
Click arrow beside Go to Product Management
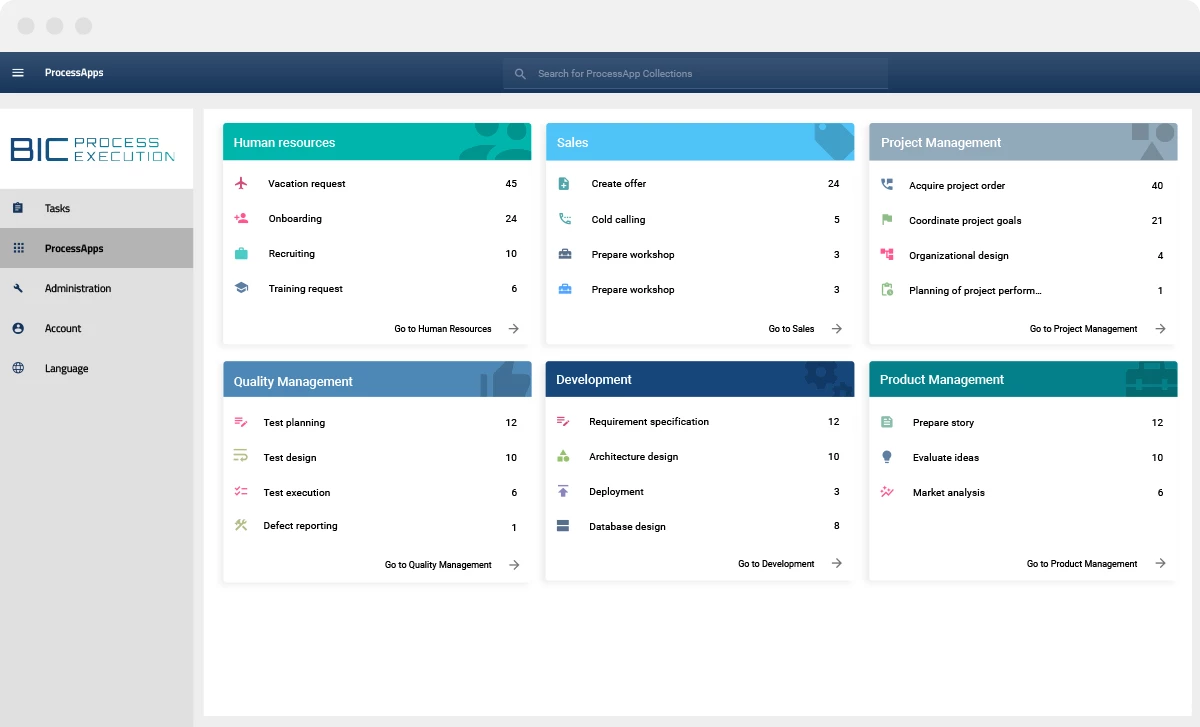click(x=1160, y=563)
